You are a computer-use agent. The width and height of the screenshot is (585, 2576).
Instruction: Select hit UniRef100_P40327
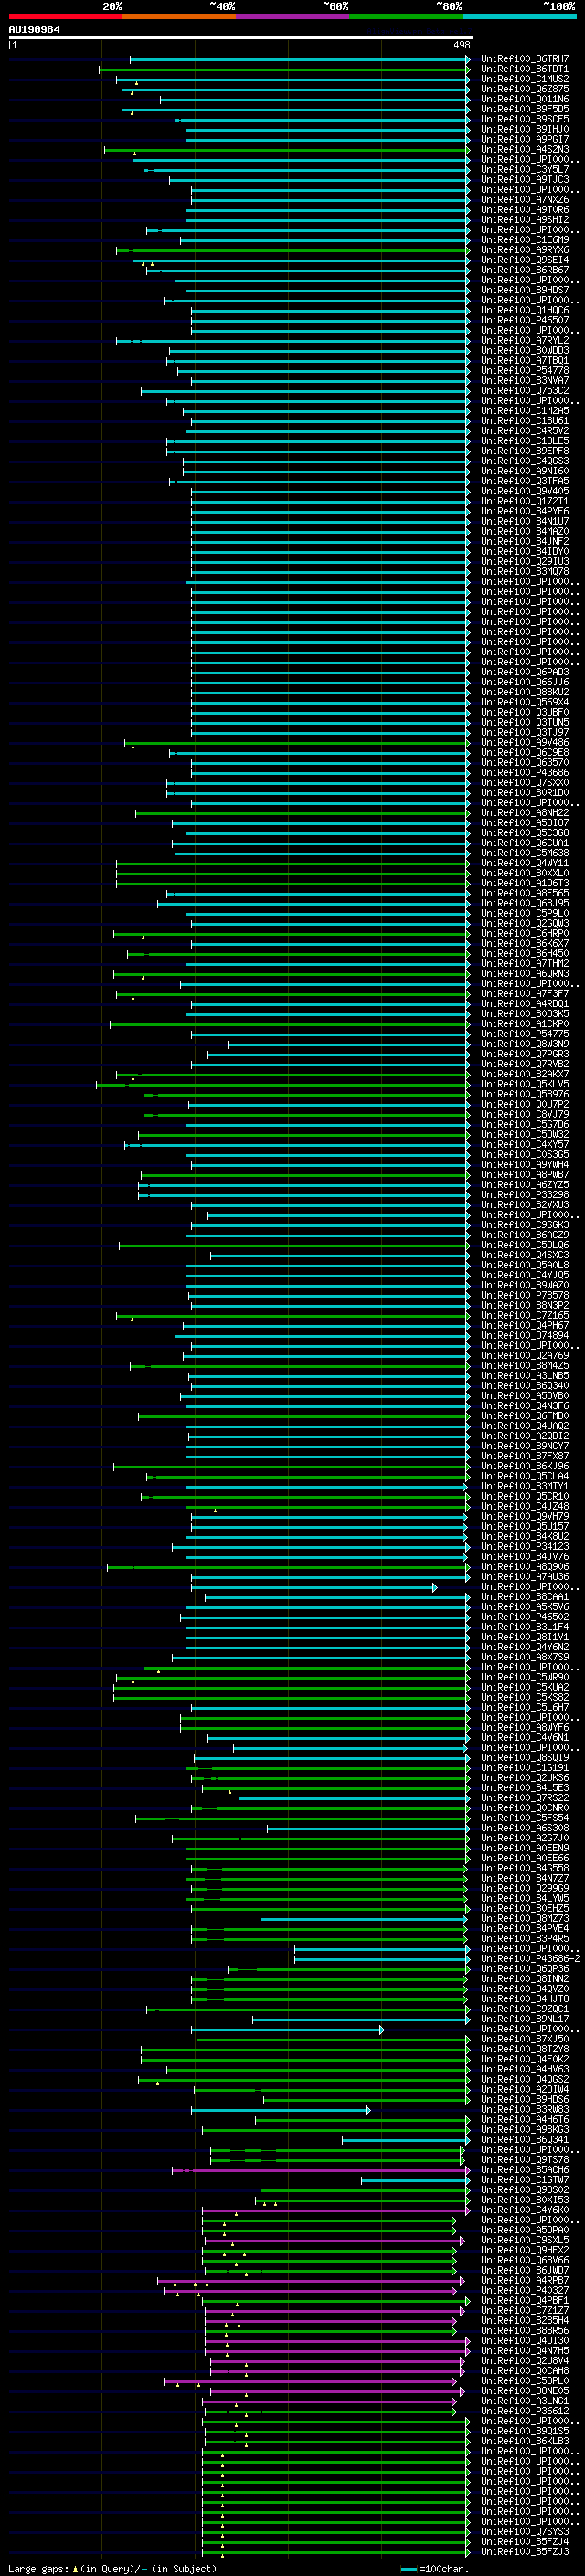(x=524, y=2291)
